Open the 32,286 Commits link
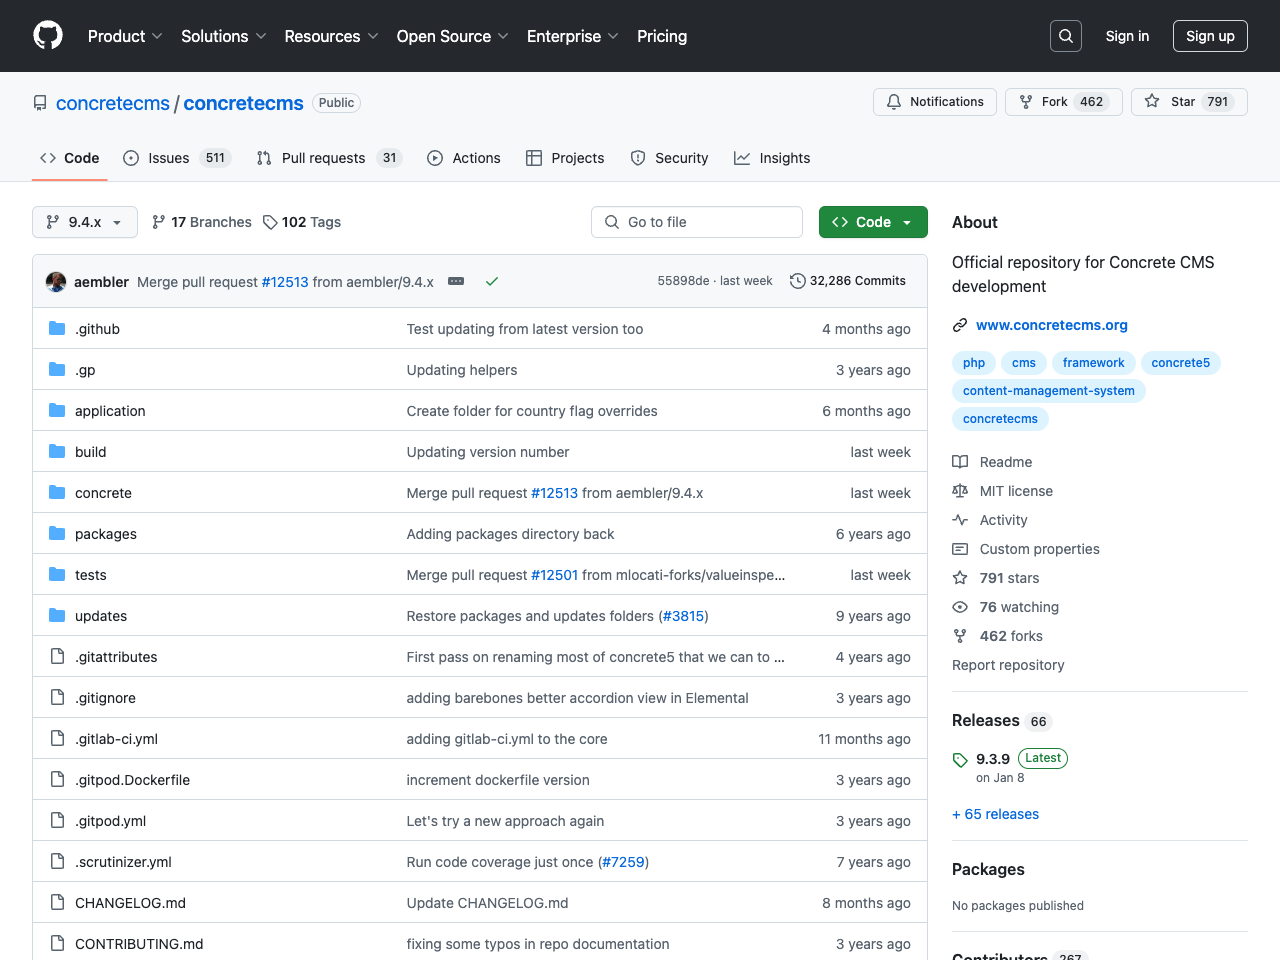 point(848,281)
